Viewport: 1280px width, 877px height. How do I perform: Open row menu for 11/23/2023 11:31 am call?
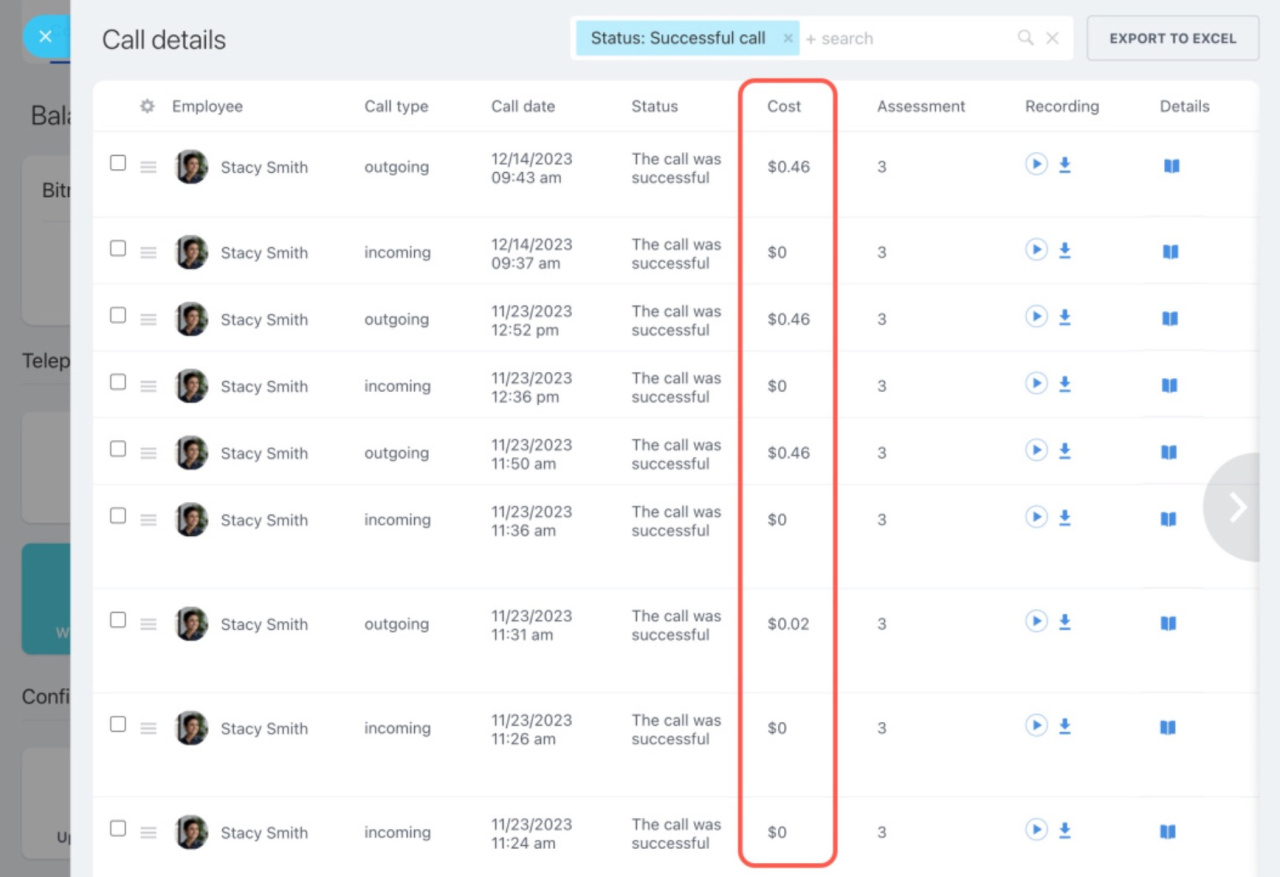pyautogui.click(x=148, y=624)
